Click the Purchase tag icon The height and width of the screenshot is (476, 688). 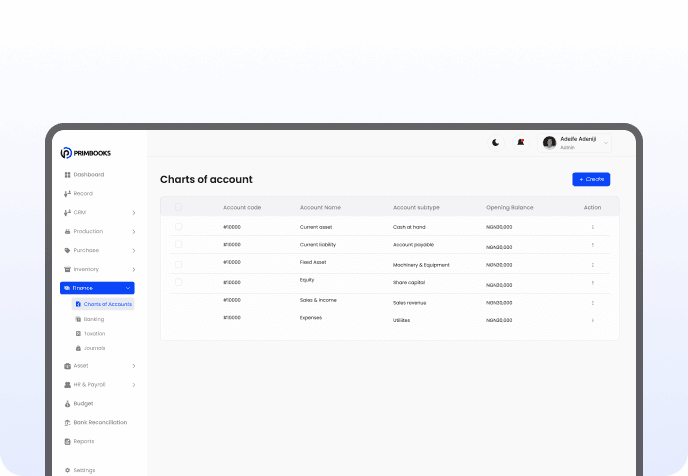67,250
